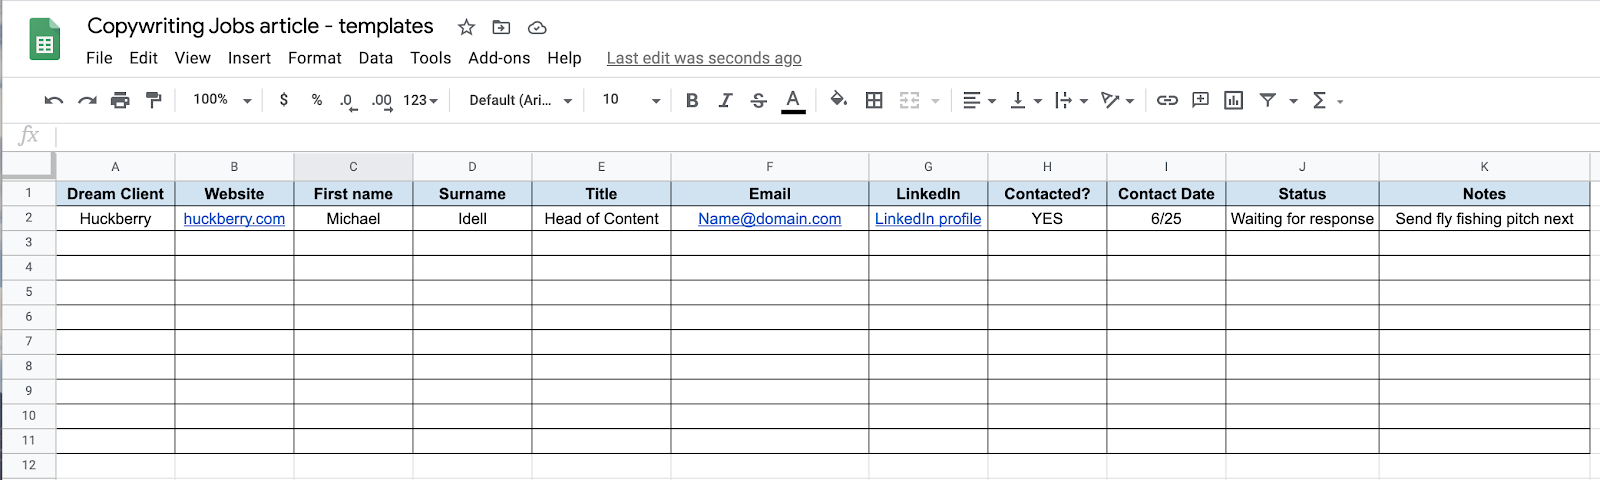
Task: Open the zoom level dropdown
Action: click(222, 100)
